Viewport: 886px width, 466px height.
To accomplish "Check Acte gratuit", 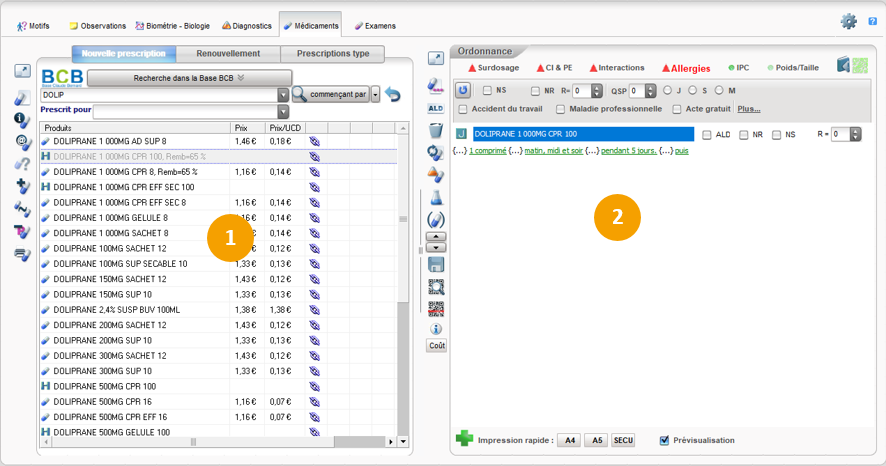I will tap(676, 109).
